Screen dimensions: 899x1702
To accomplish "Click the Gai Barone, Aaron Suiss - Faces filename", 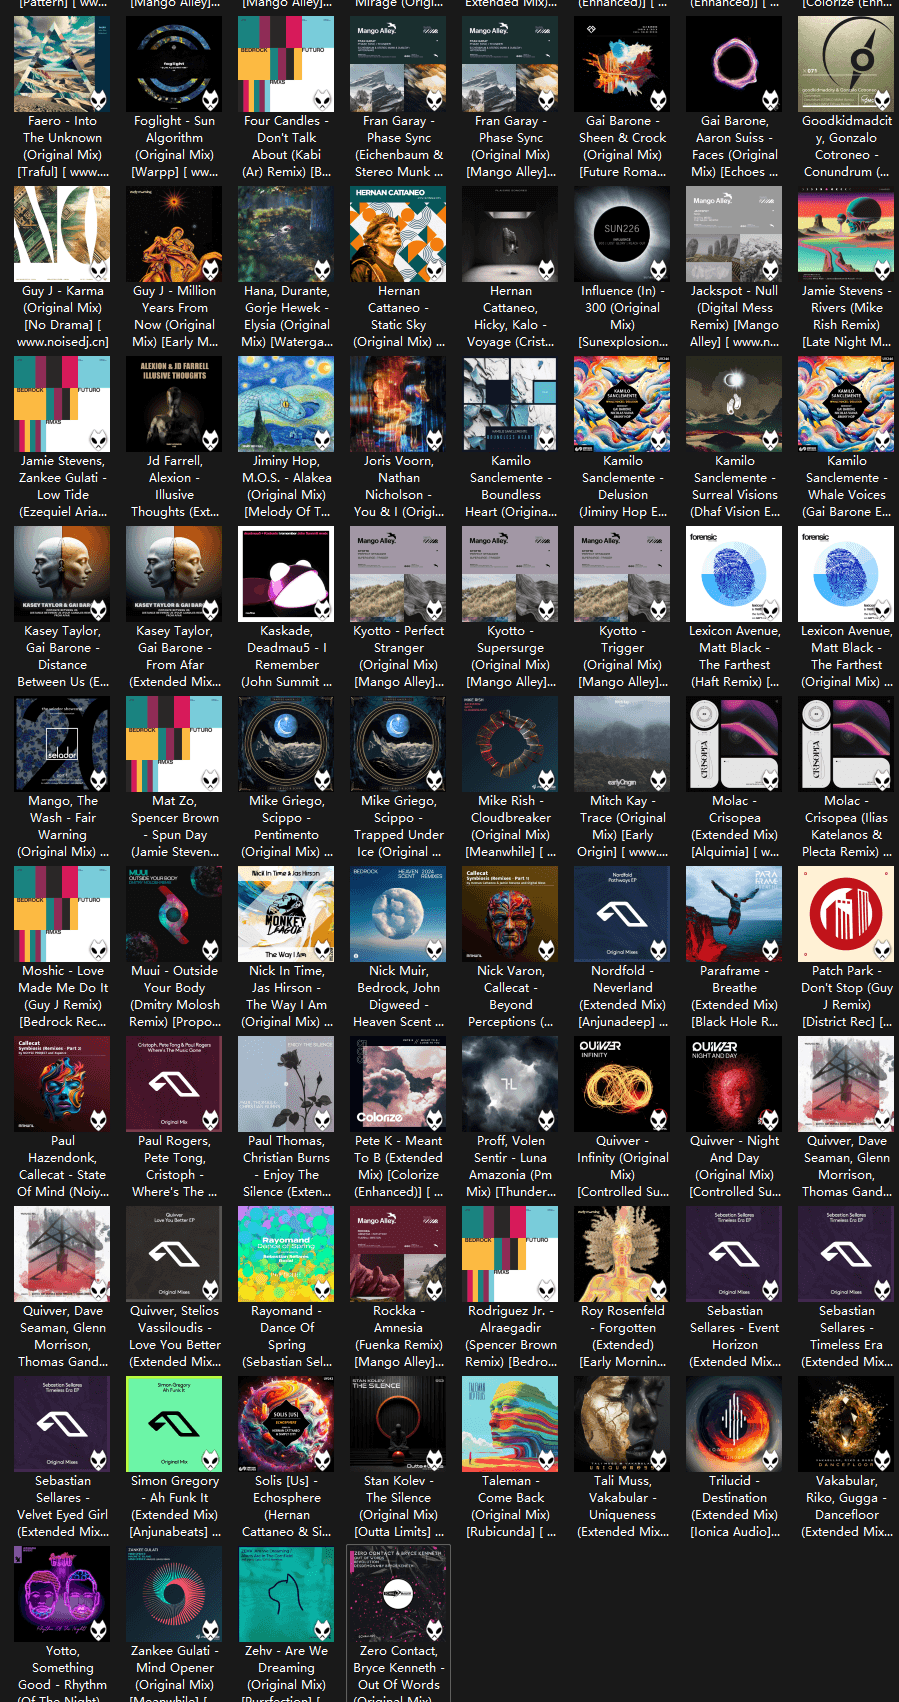I will click(x=734, y=146).
